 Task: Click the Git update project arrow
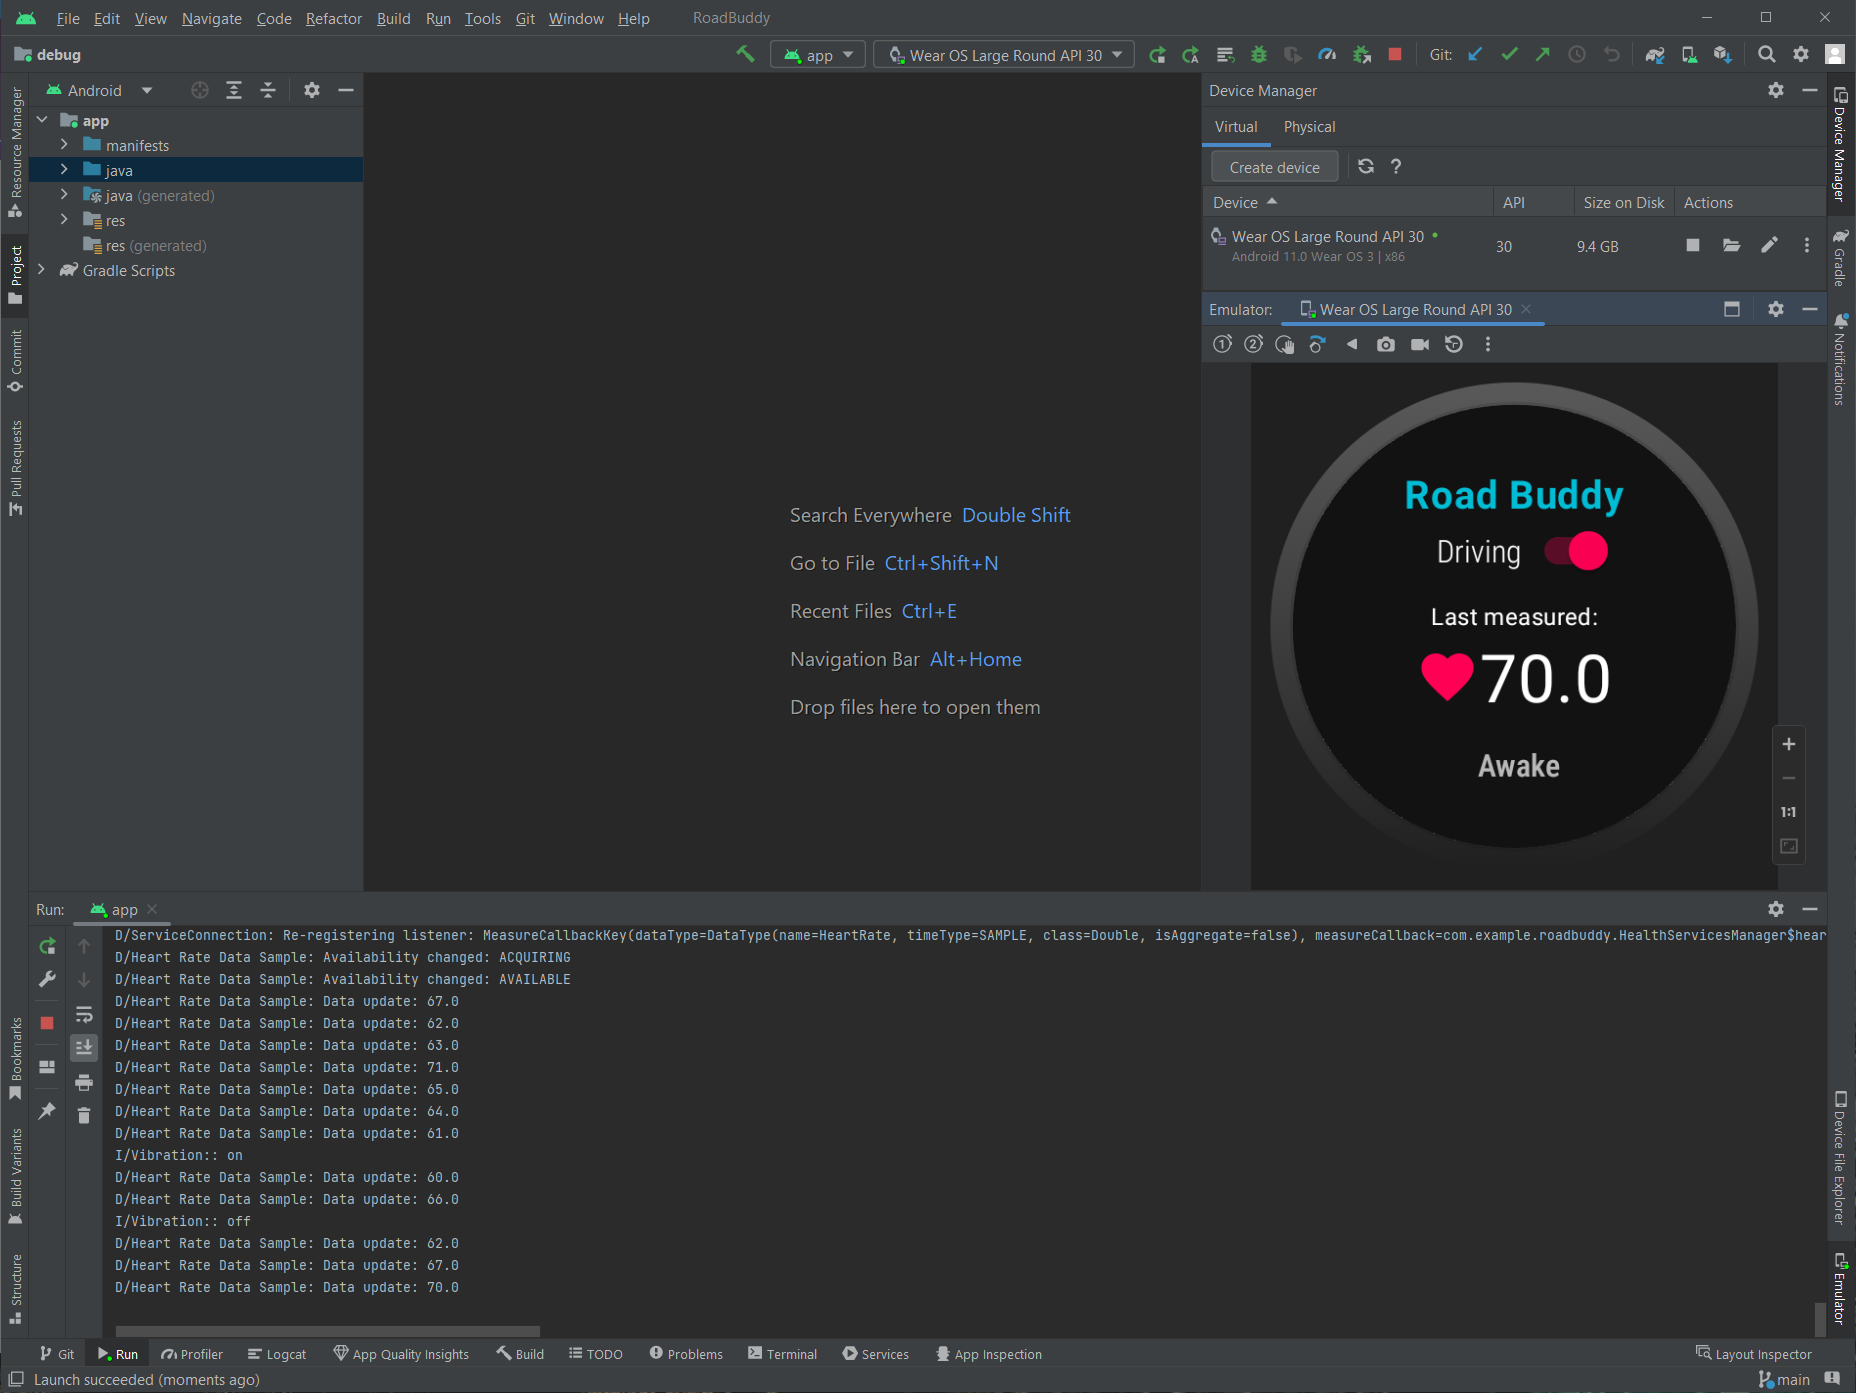click(1475, 55)
